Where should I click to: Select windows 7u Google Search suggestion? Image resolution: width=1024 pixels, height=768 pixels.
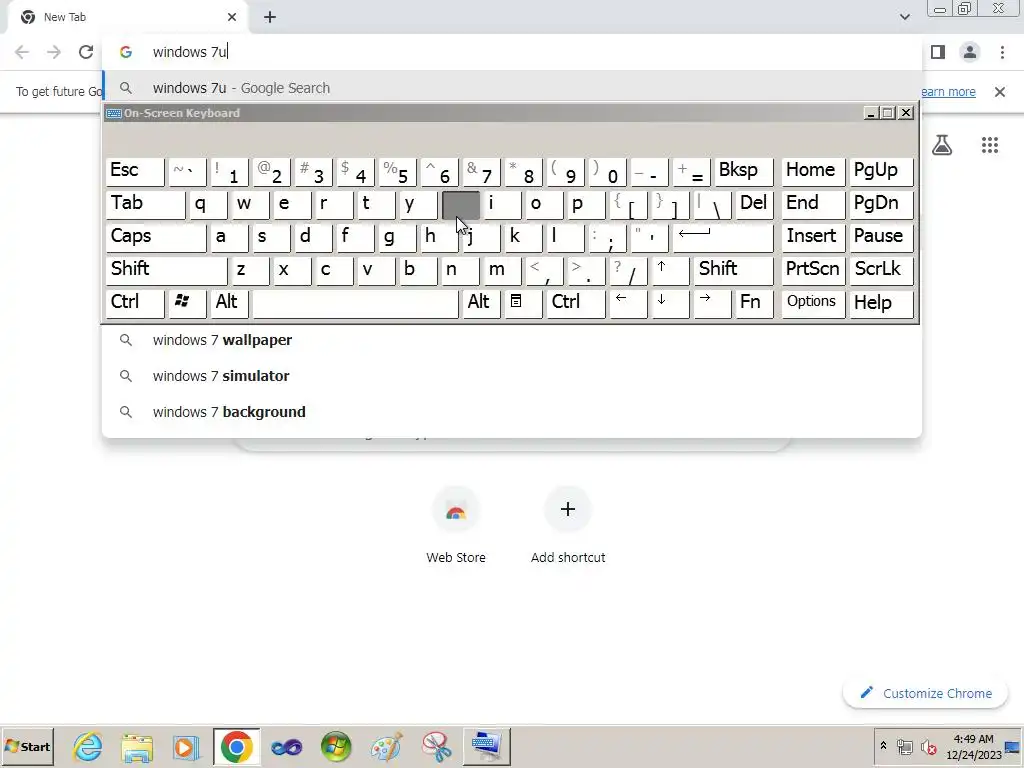point(511,88)
